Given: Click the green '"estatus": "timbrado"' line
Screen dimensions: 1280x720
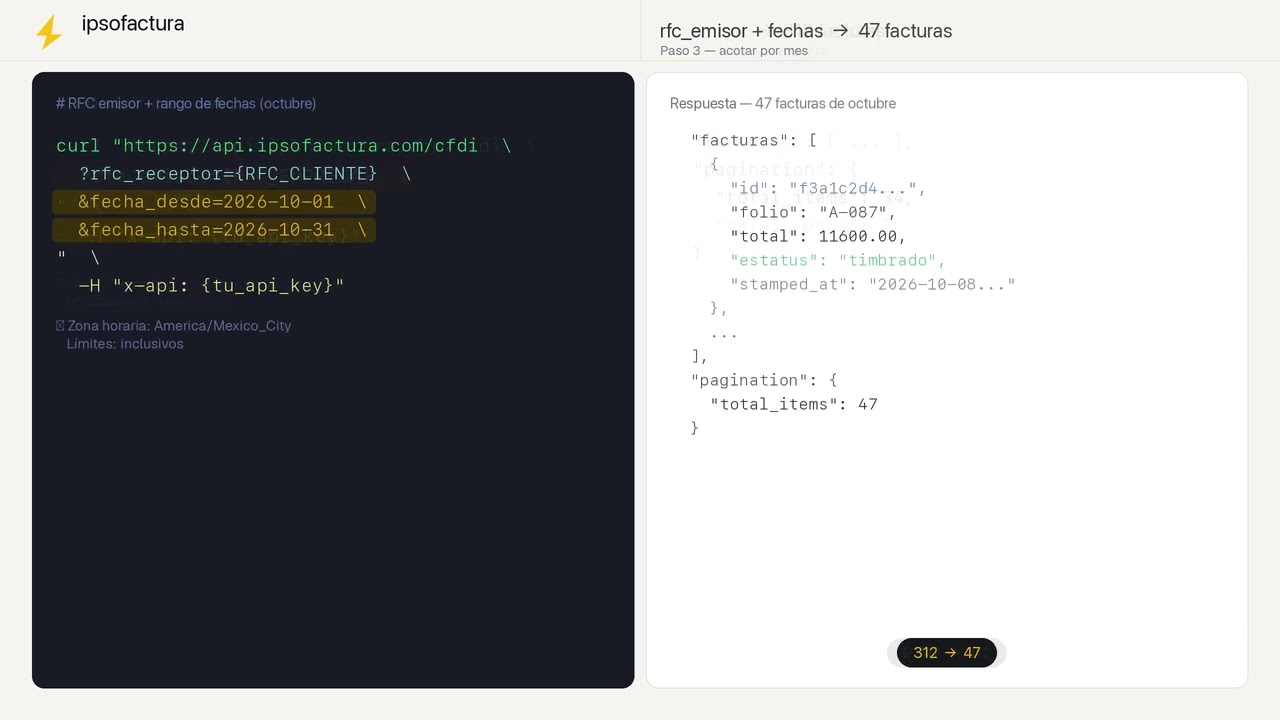Looking at the screenshot, I should pyautogui.click(x=838, y=261).
